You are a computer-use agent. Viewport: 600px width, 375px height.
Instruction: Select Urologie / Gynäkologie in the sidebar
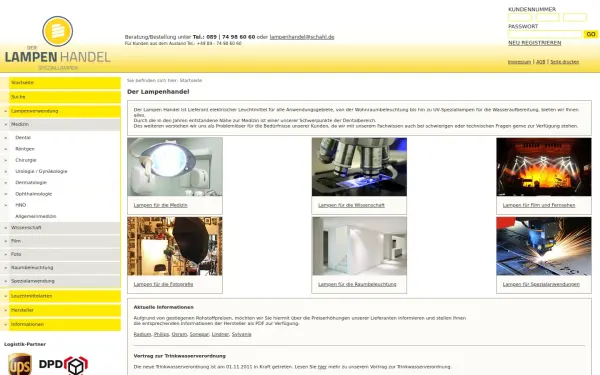[41, 171]
